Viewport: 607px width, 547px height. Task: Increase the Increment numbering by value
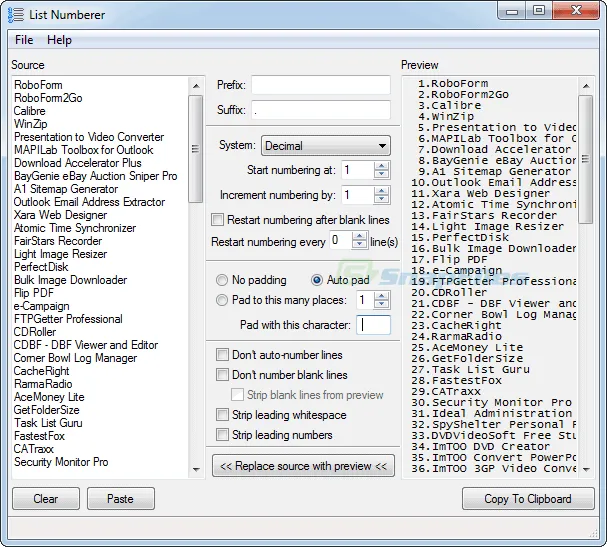pyautogui.click(x=382, y=191)
